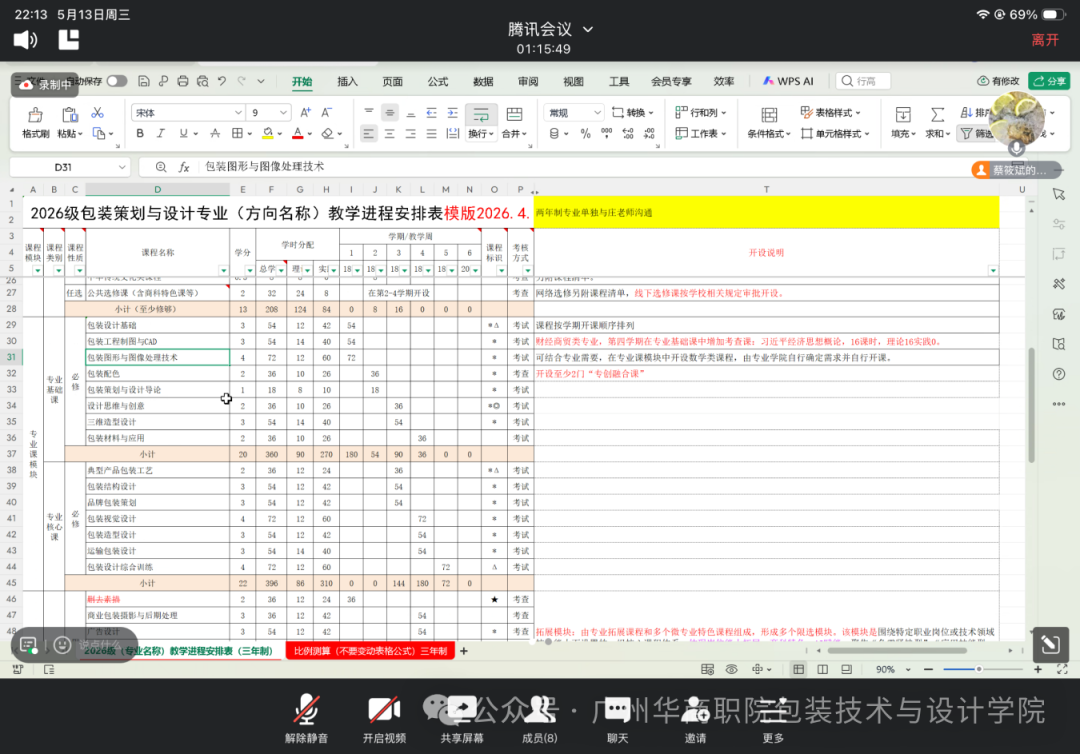1080x754 pixels.
Task: Switch to the Review (审阅) ribbon tab
Action: coord(528,81)
